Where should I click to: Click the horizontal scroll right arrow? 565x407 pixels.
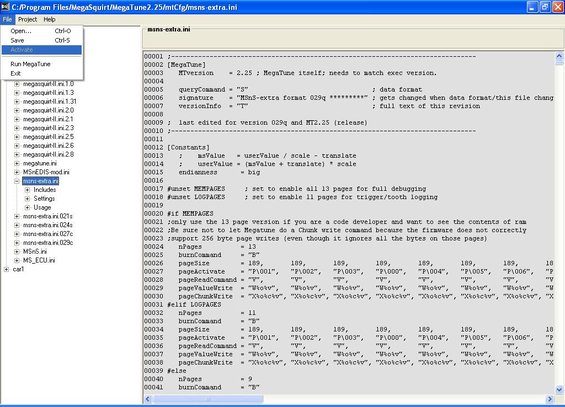coord(550,399)
